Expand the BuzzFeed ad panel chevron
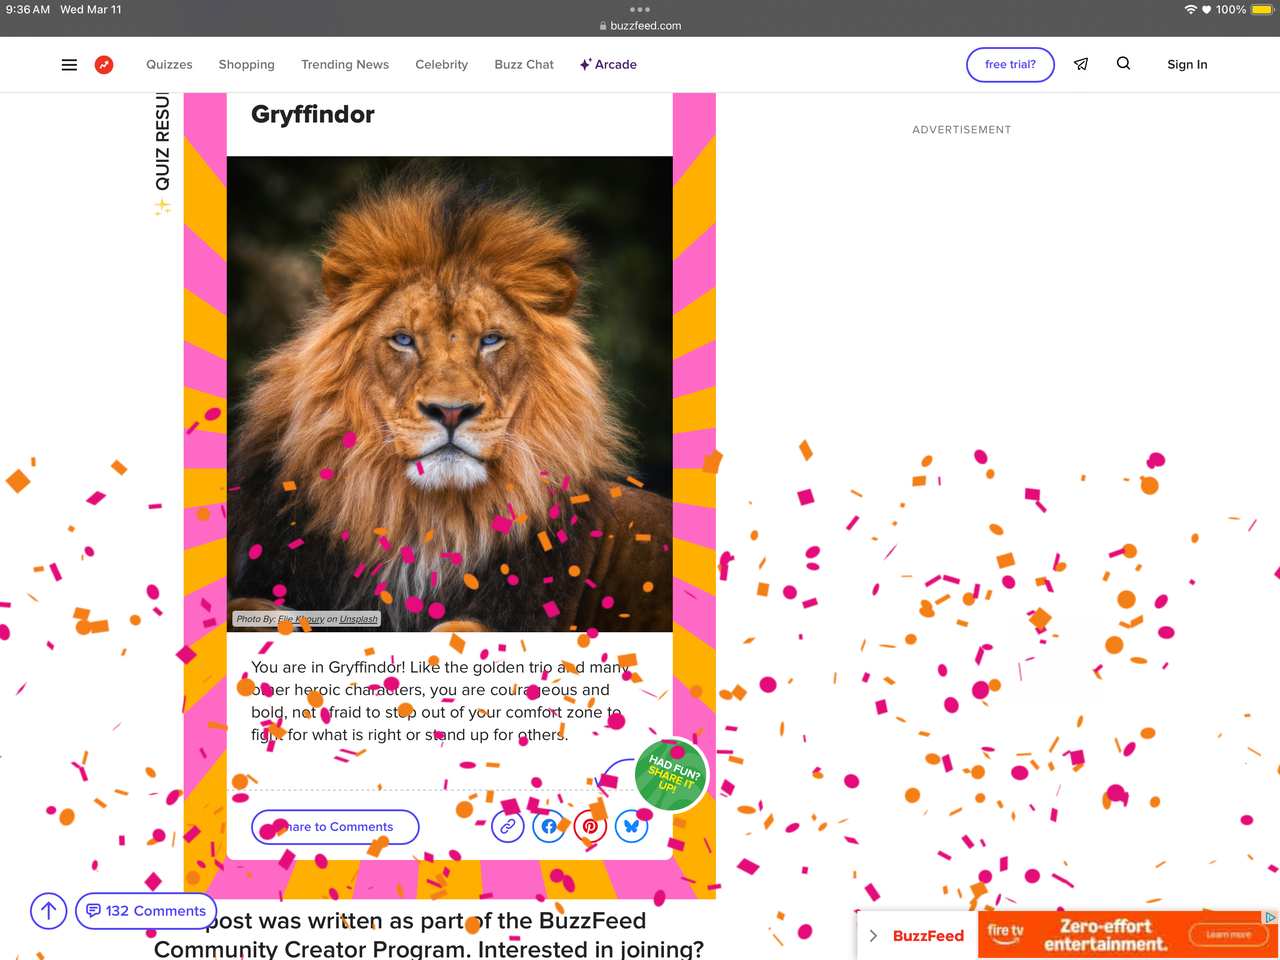This screenshot has width=1280, height=960. 873,936
